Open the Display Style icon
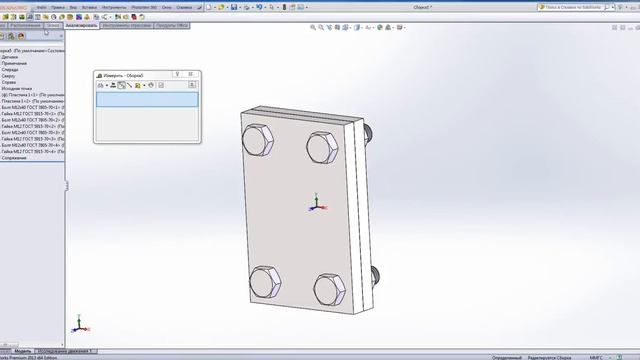The image size is (640, 360). click(x=357, y=28)
